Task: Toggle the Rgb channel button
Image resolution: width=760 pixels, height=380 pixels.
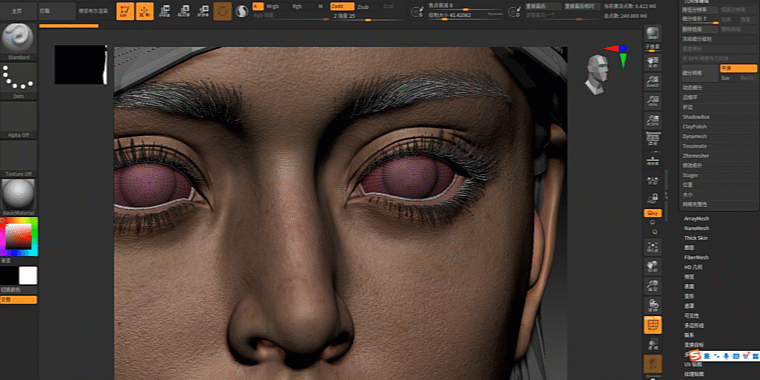Action: 297,6
